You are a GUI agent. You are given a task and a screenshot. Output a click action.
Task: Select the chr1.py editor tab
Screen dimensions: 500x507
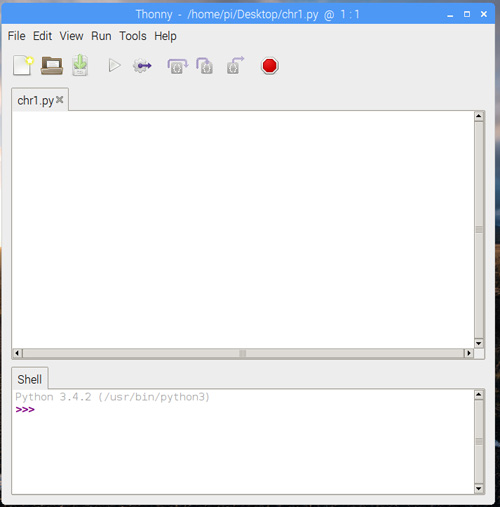(x=35, y=100)
